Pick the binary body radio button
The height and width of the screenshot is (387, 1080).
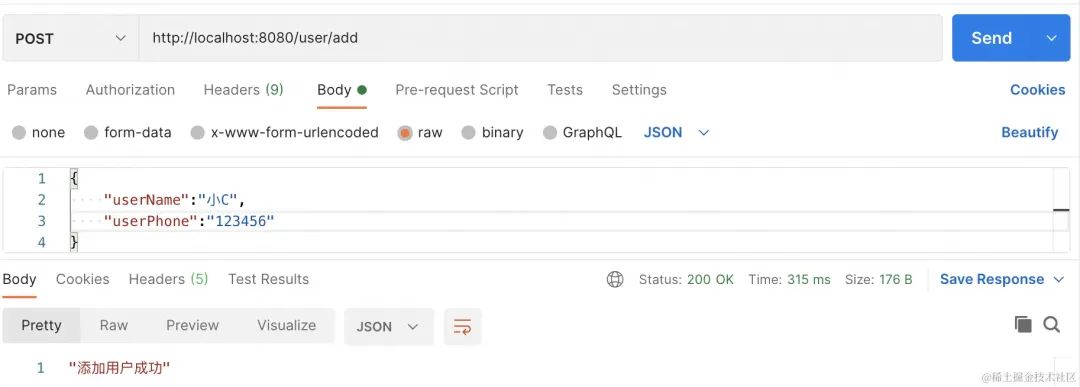coord(468,133)
